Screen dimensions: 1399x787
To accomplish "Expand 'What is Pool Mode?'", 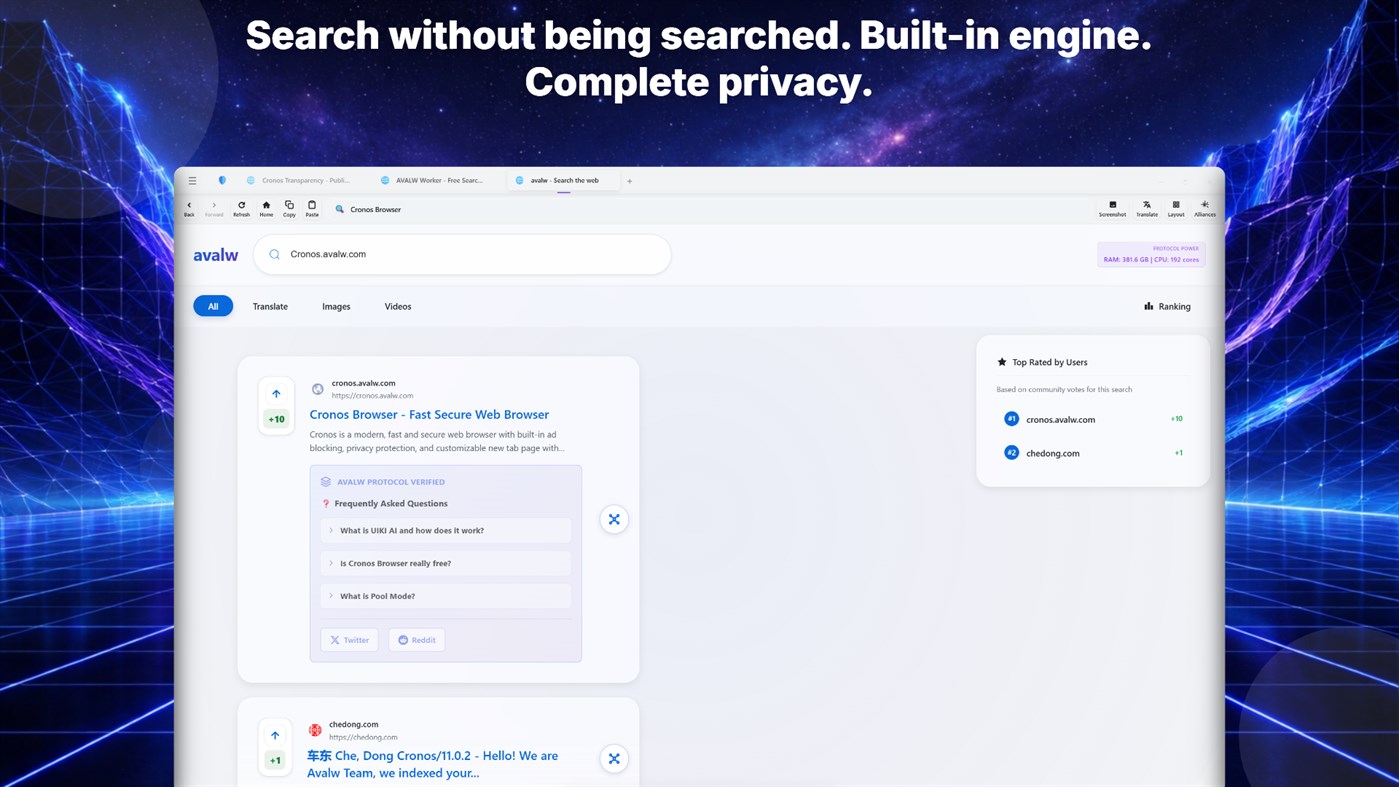I will pos(445,596).
